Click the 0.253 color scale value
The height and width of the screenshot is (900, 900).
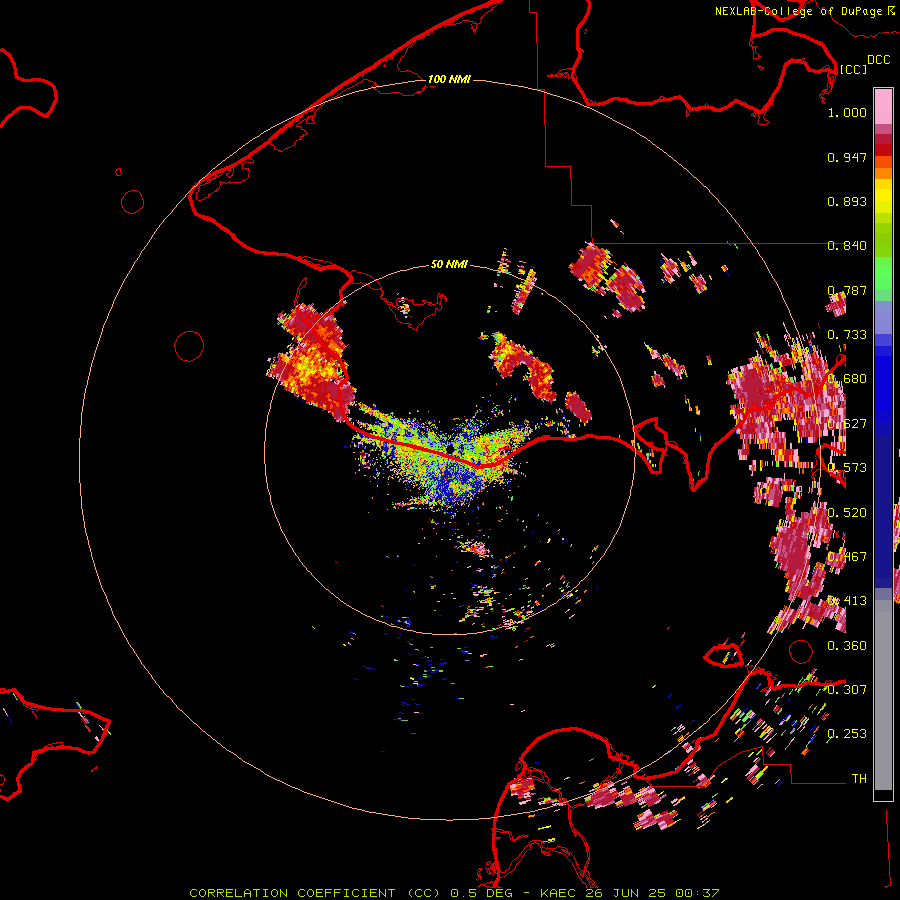(x=847, y=734)
